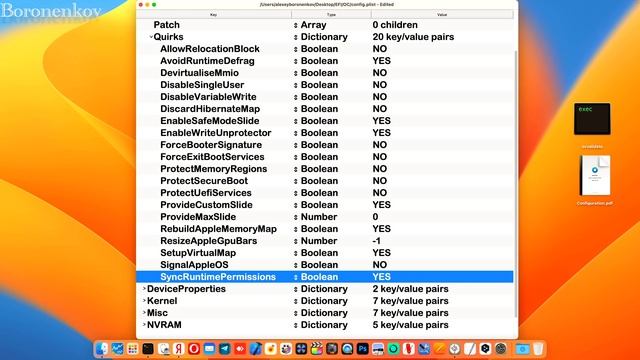Toggle DisableVariableWrite NO value
Image resolution: width=640 pixels, height=360 pixels.
[x=380, y=97]
